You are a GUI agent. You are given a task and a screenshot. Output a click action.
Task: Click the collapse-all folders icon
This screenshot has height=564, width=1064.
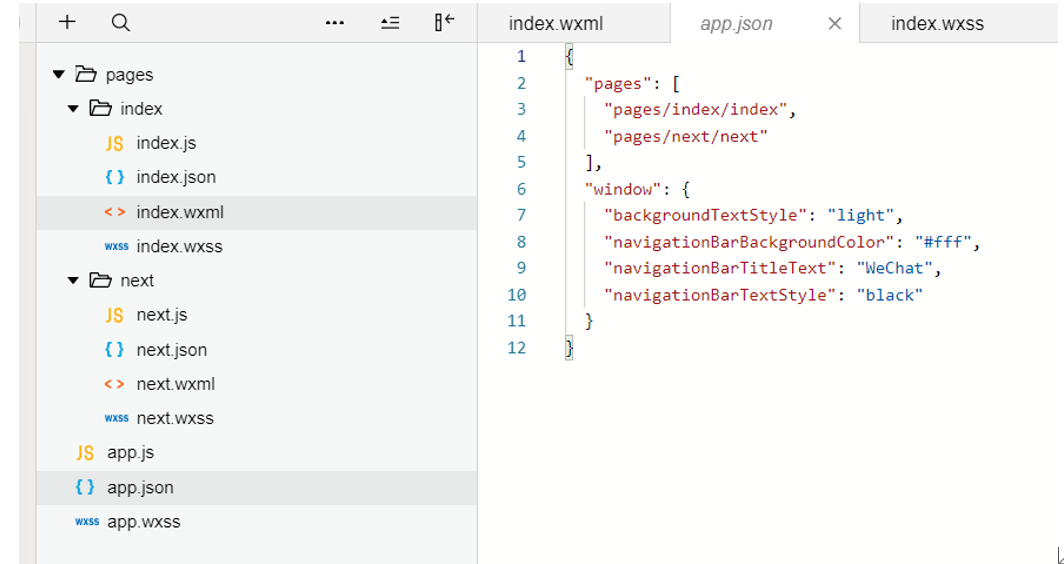pos(390,23)
